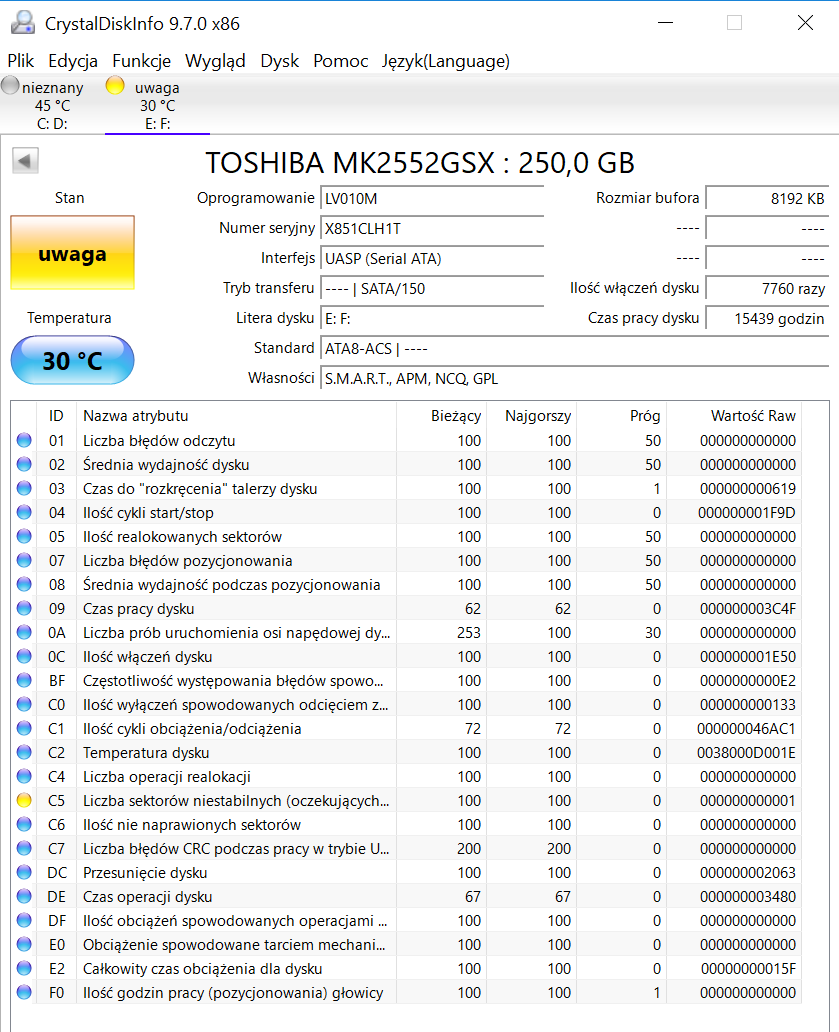Click the buffer size value 8192 KB
Viewport: 839px width, 1032px height.
767,199
